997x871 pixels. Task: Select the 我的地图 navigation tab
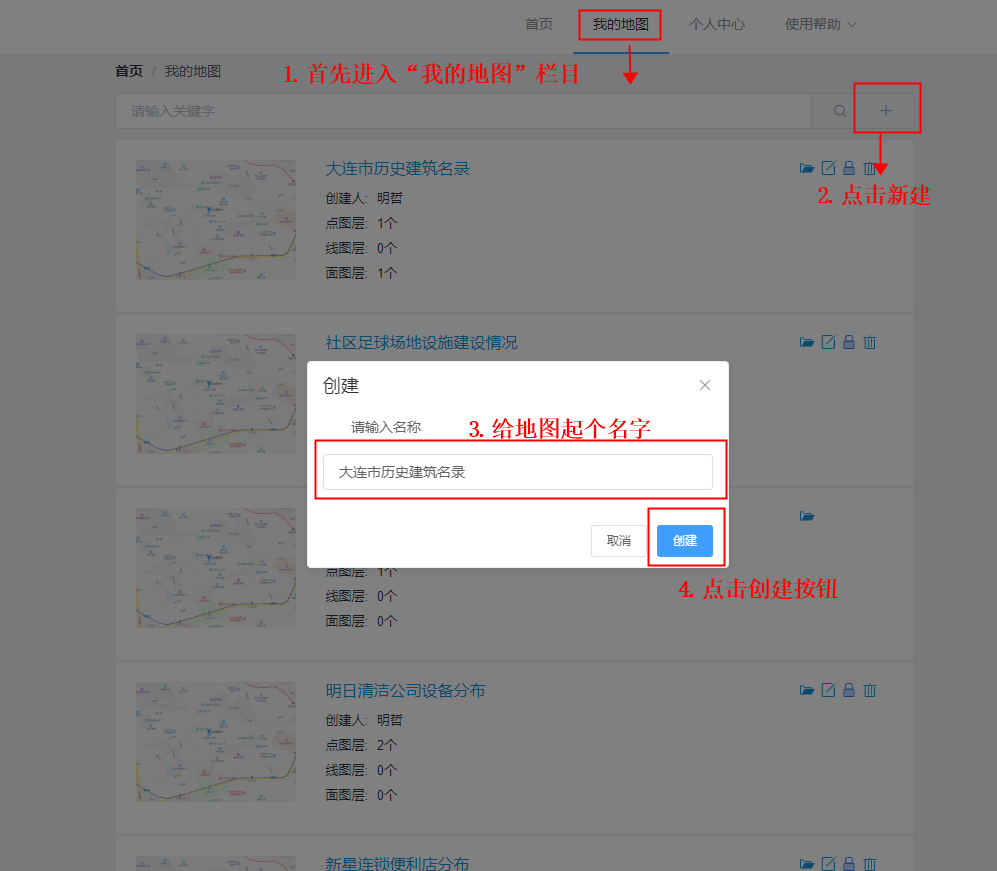click(621, 24)
